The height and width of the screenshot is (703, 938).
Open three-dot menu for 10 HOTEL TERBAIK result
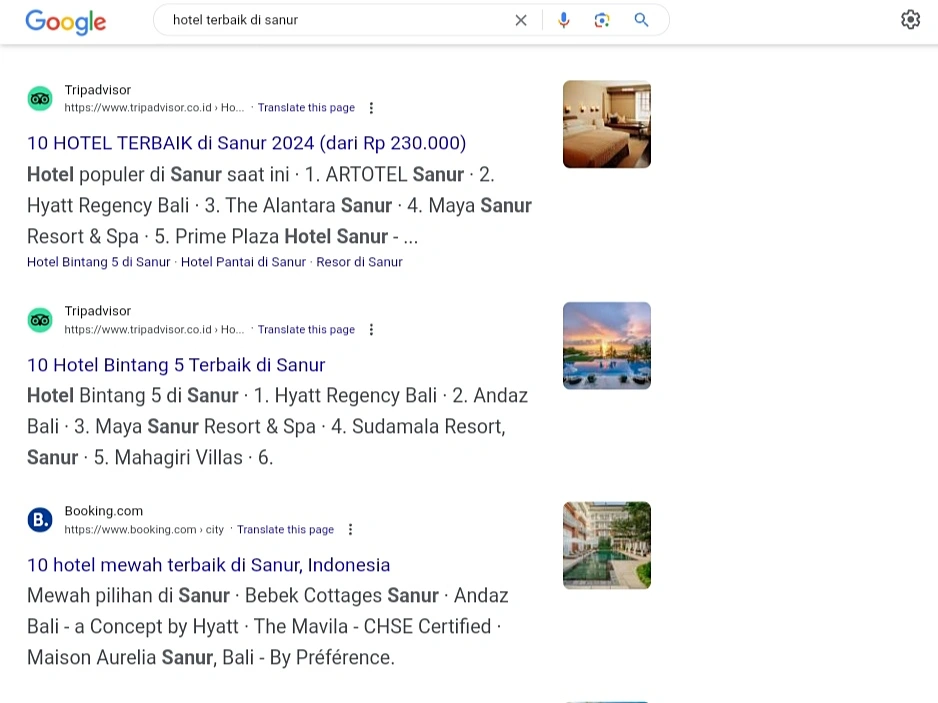pyautogui.click(x=371, y=108)
